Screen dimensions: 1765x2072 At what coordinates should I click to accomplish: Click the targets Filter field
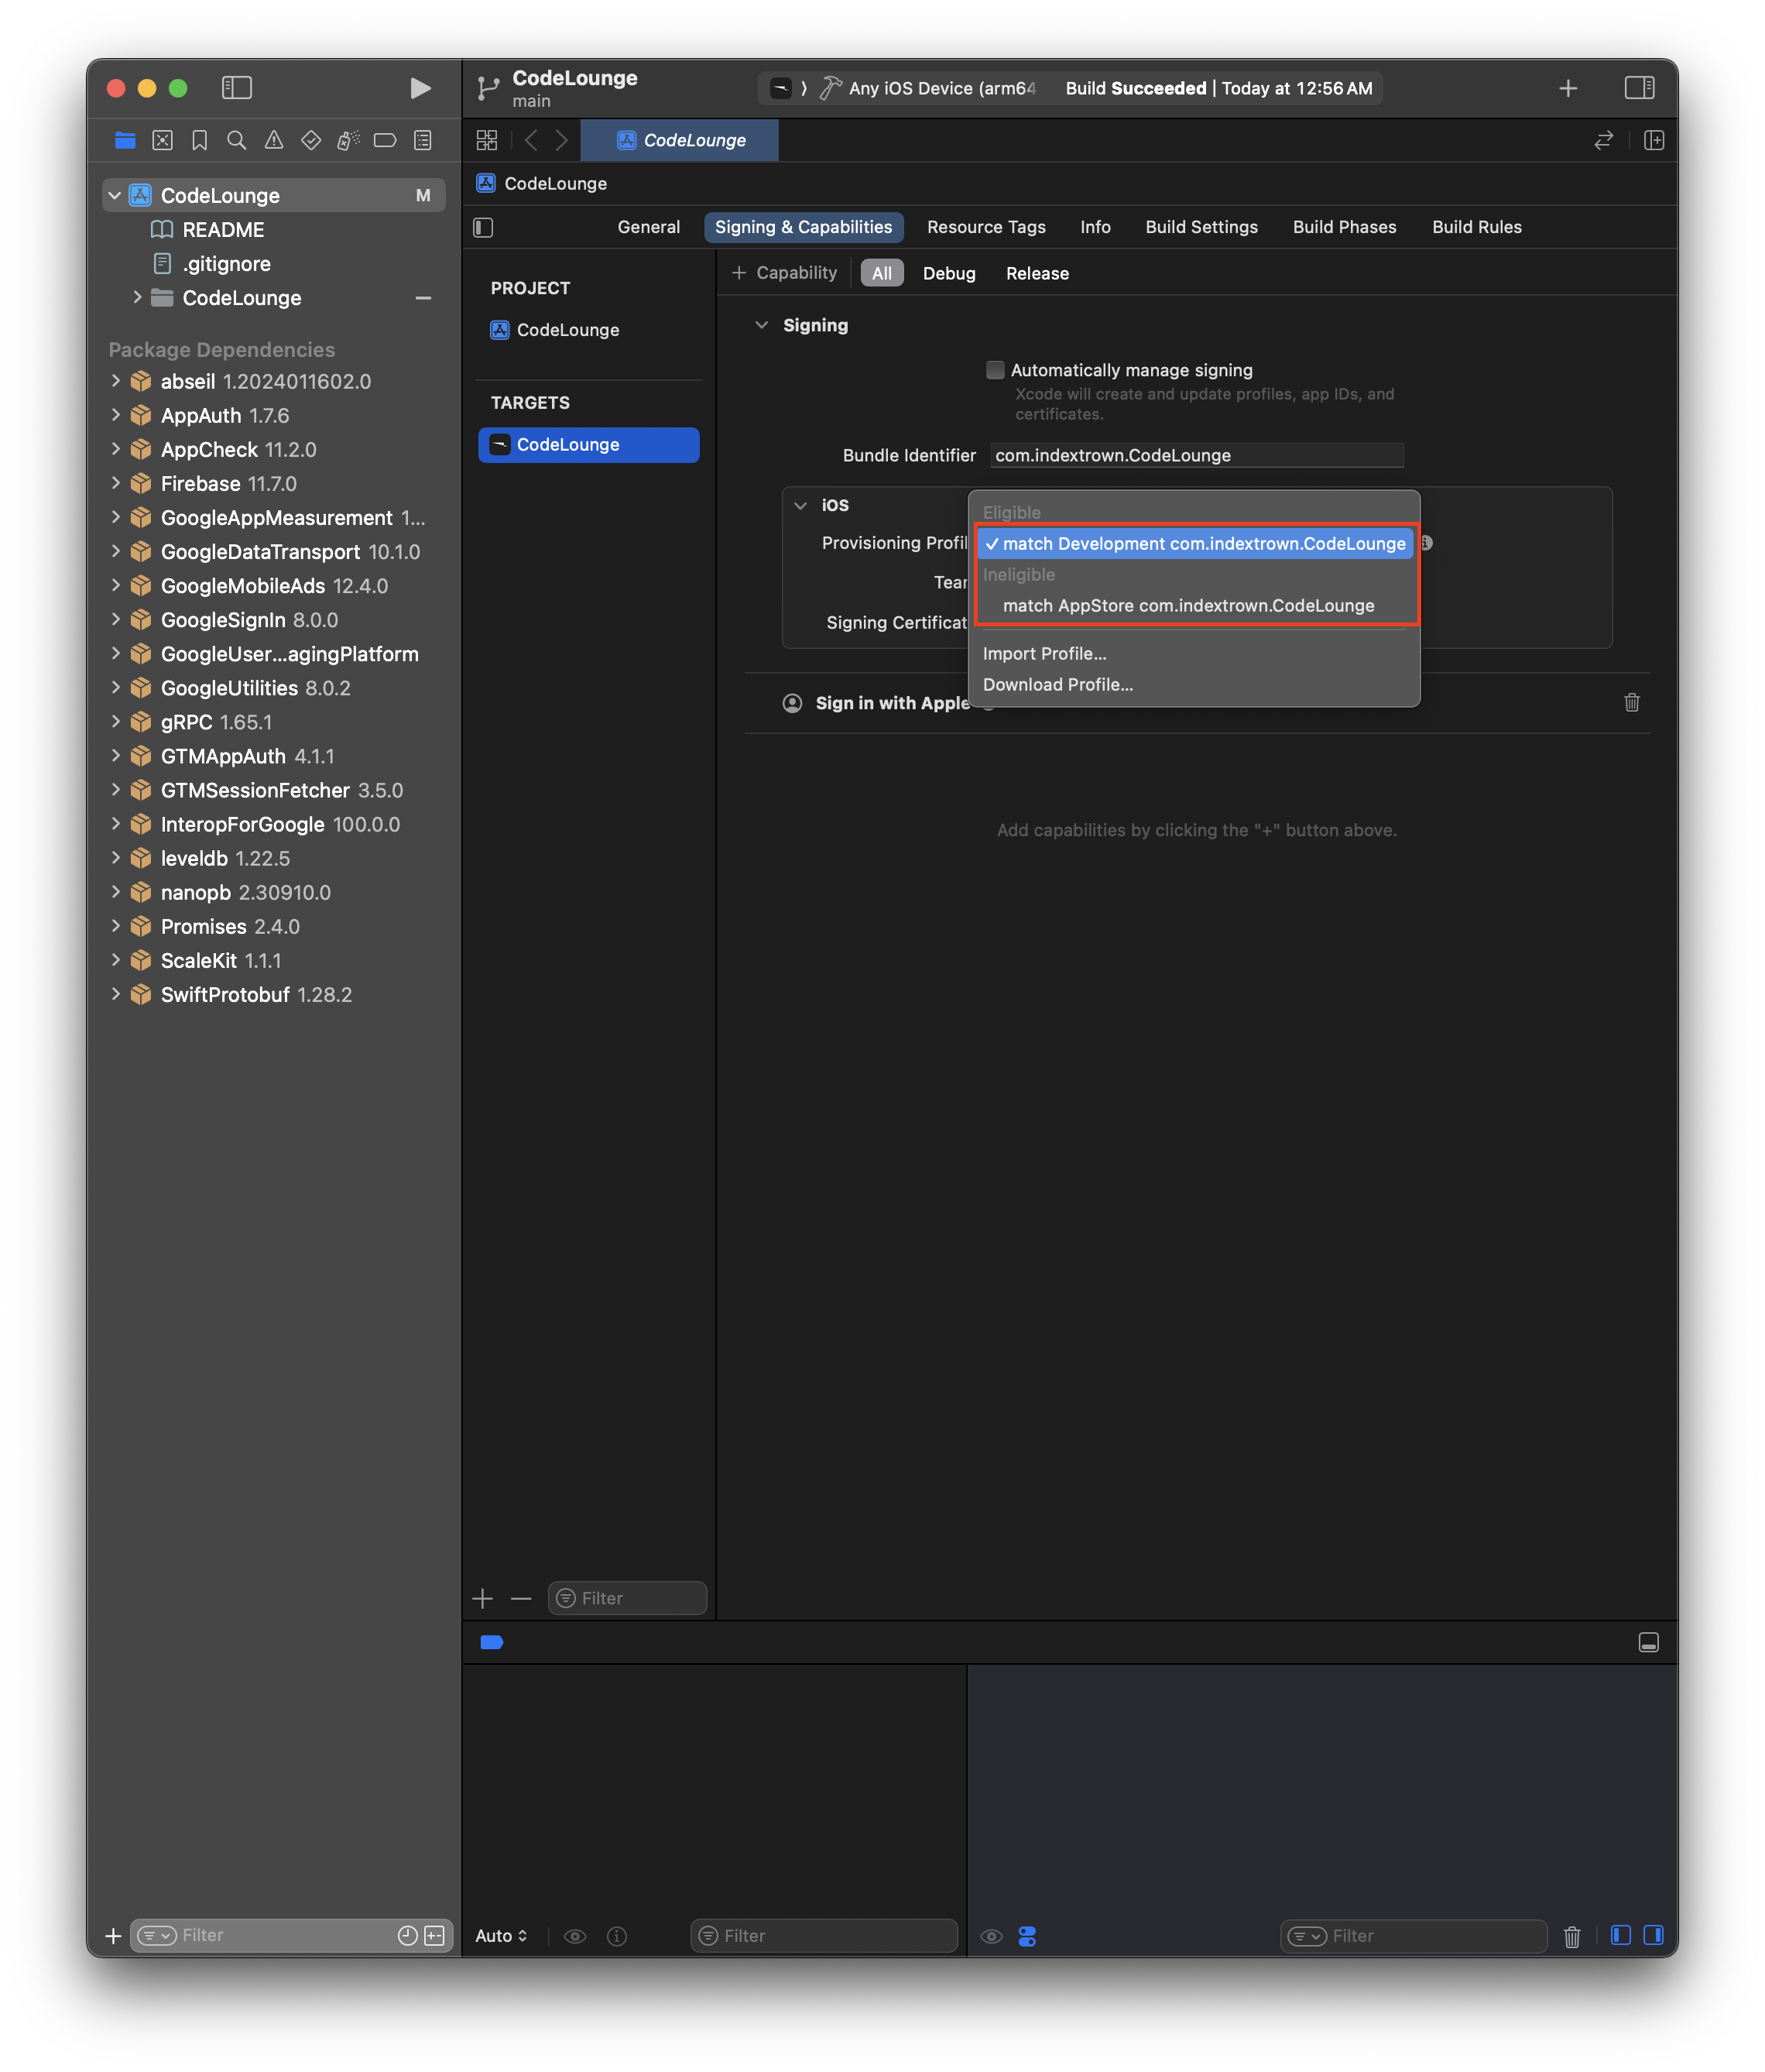click(627, 1598)
